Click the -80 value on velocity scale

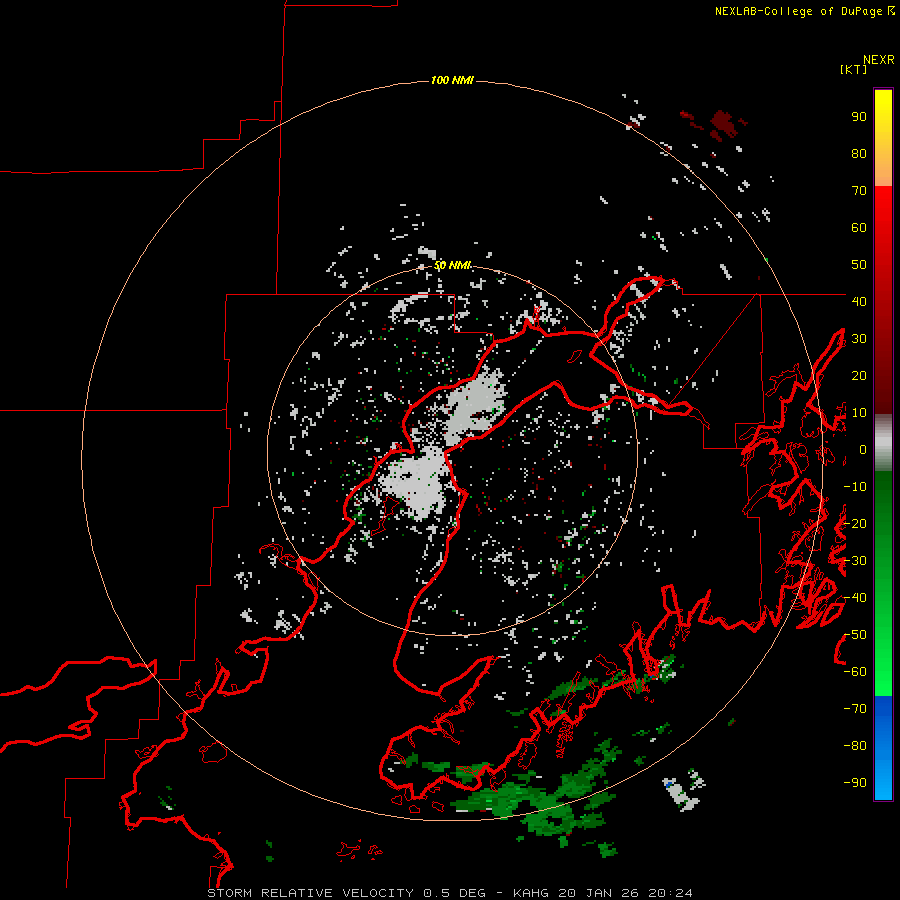click(x=855, y=746)
